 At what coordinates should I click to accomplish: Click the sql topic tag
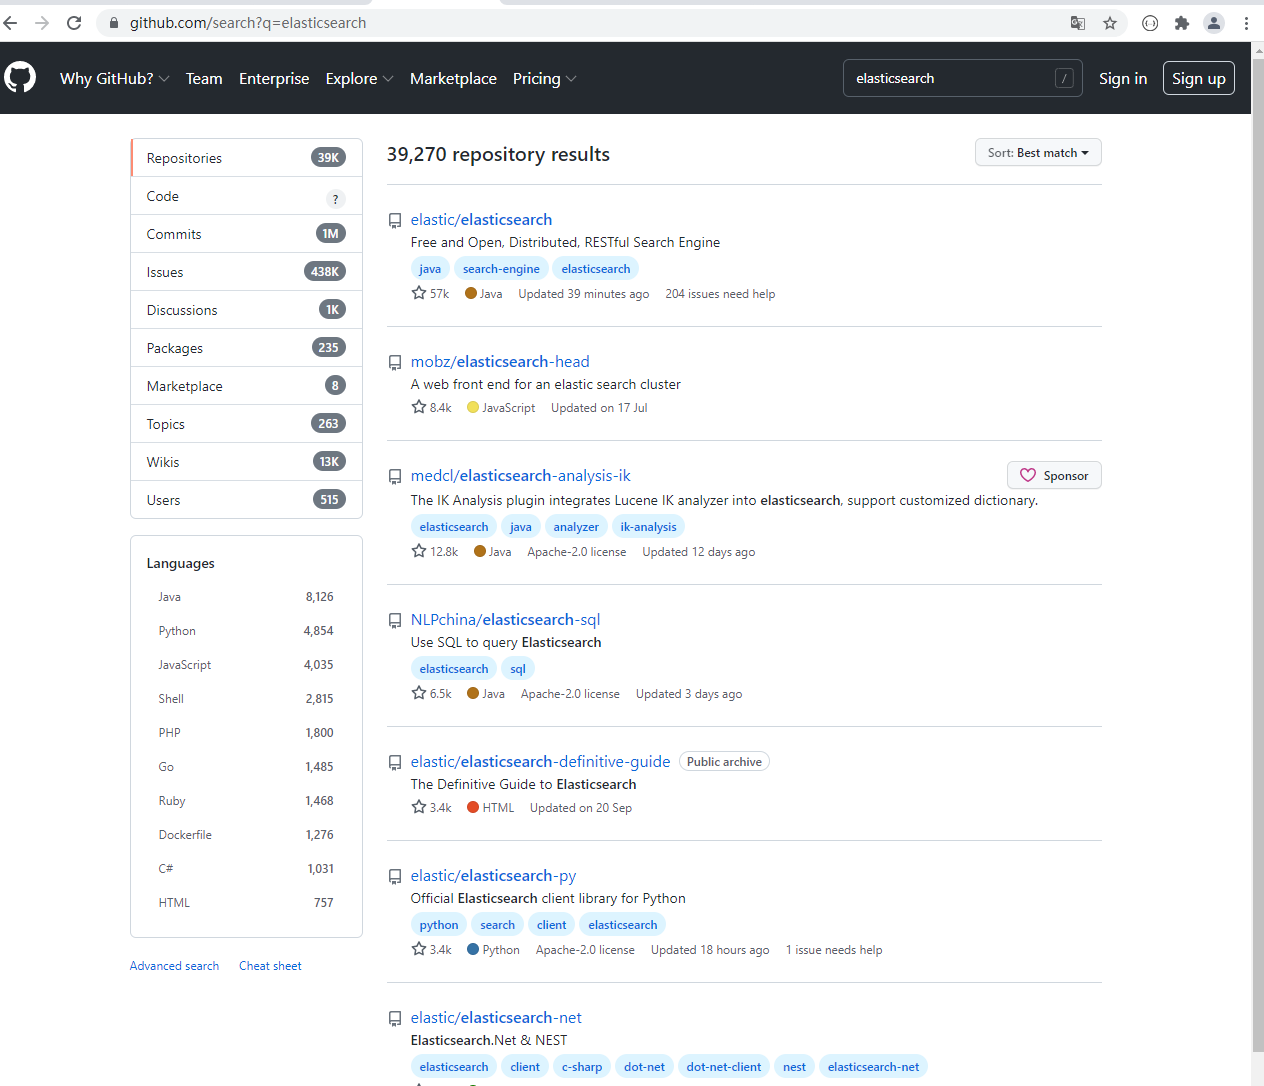coord(518,668)
